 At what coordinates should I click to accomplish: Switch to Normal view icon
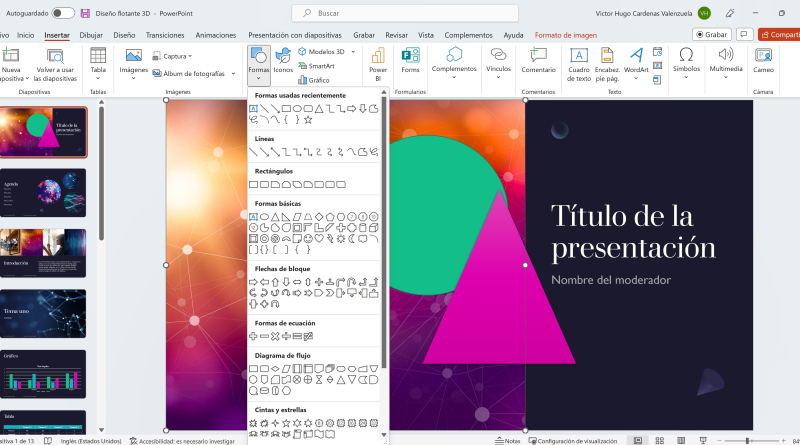click(638, 440)
